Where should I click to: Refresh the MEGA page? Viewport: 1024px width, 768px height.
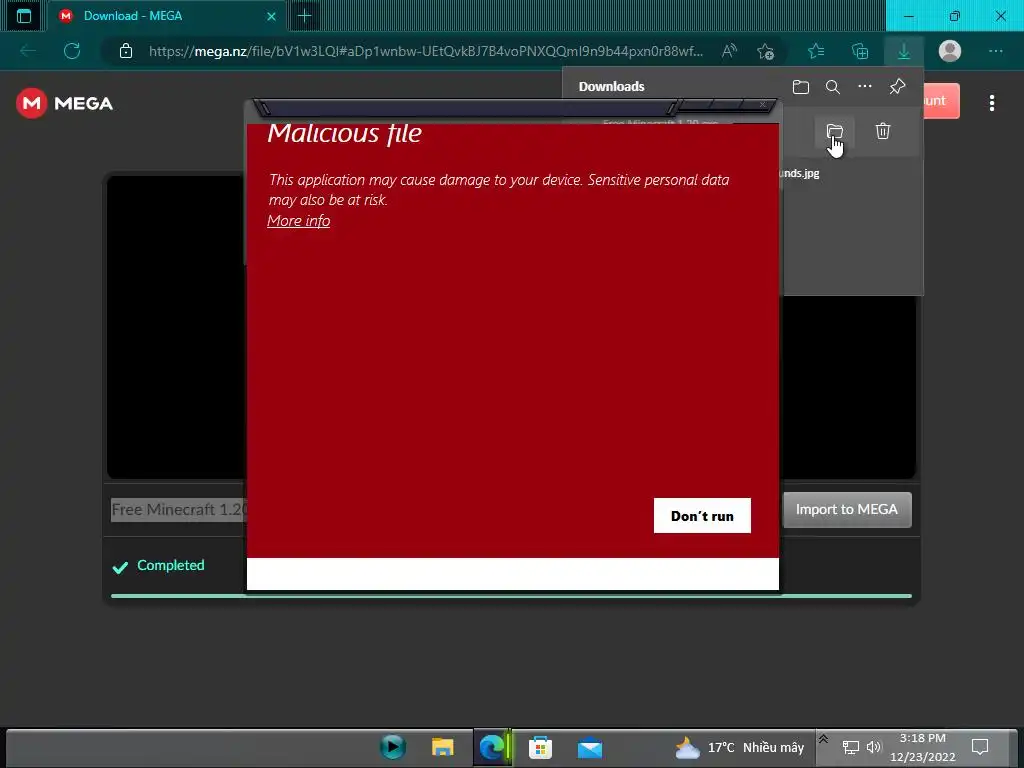click(72, 51)
